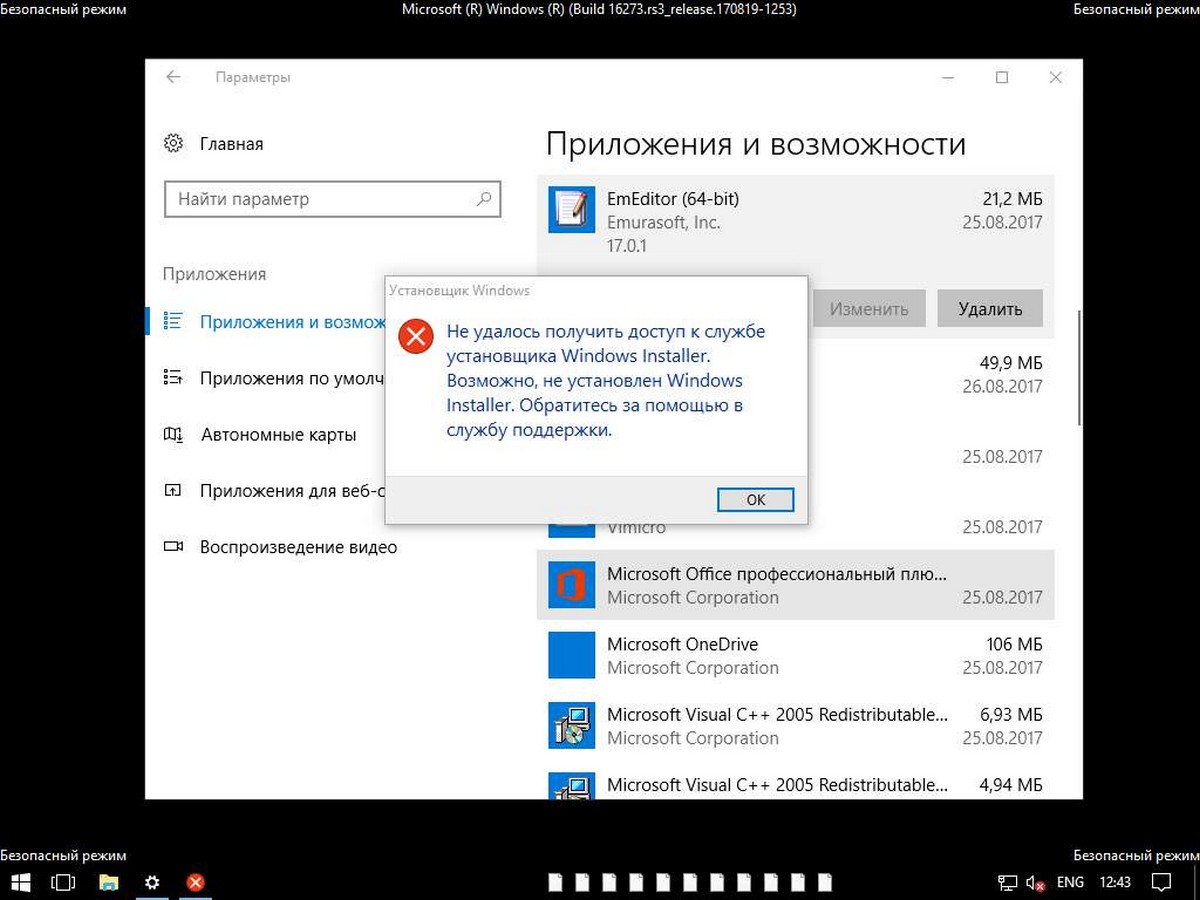The height and width of the screenshot is (900, 1200).
Task: Click the Главная home link
Action: (x=231, y=144)
